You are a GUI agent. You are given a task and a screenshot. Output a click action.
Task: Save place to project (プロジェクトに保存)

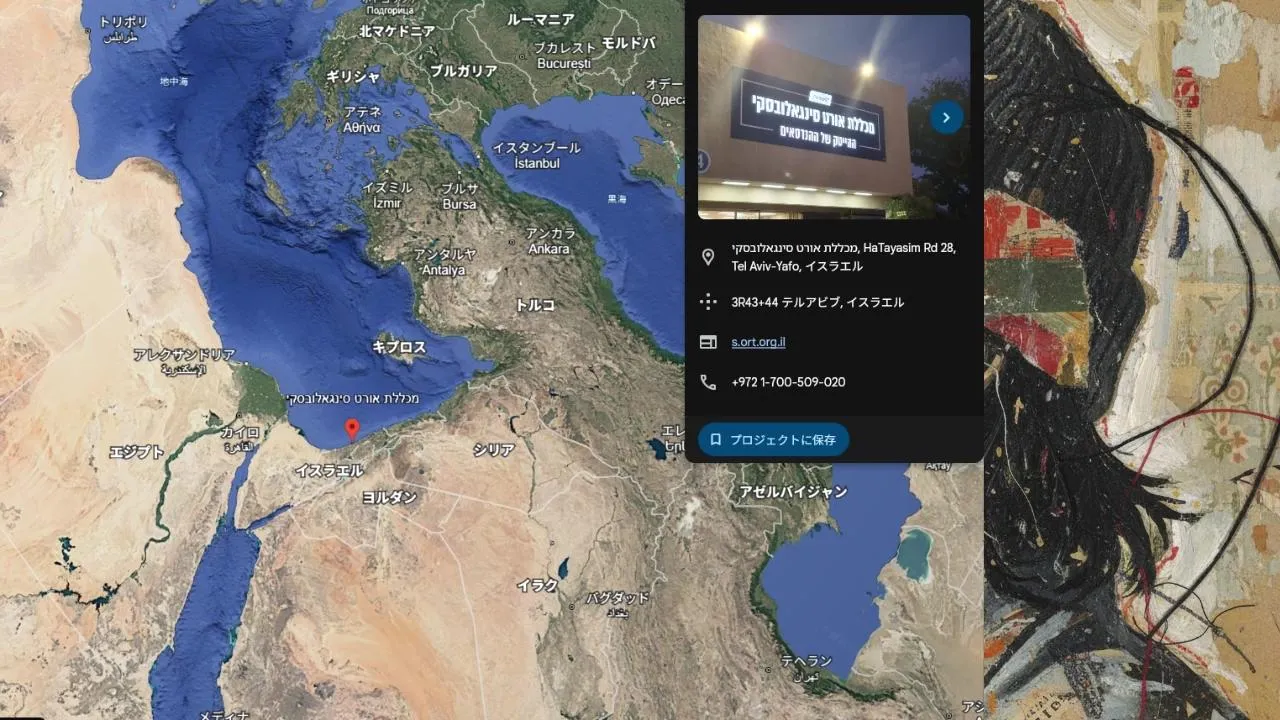tap(773, 439)
